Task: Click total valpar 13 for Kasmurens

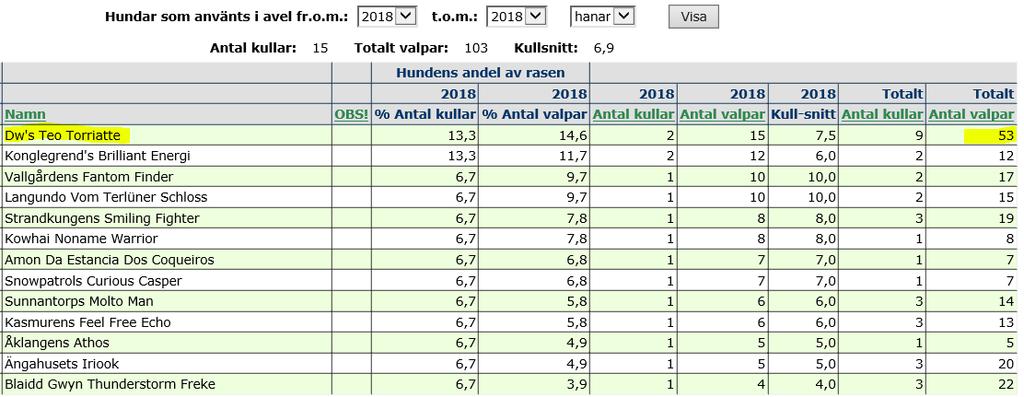Action: (x=1005, y=323)
